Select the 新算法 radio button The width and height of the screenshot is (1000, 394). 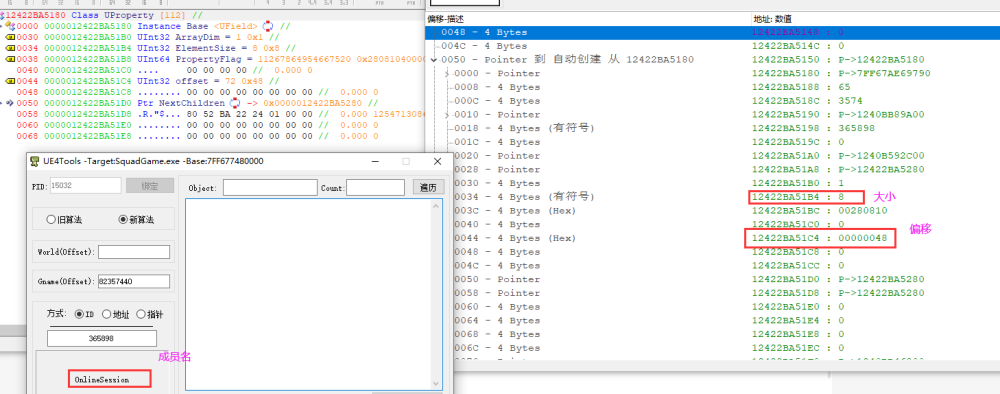click(123, 219)
